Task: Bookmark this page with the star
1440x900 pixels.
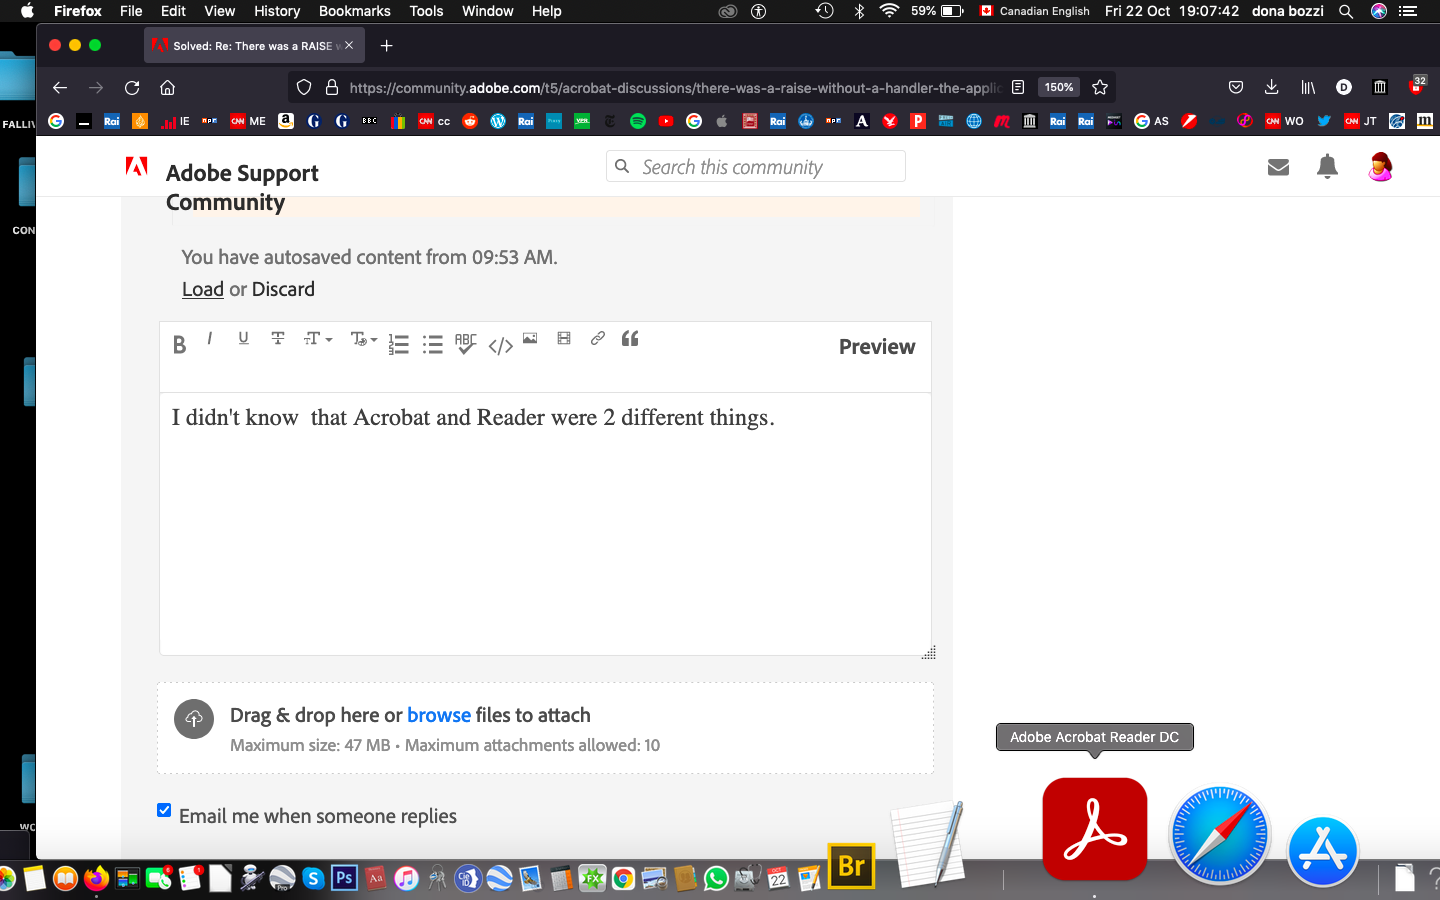Action: (1100, 87)
